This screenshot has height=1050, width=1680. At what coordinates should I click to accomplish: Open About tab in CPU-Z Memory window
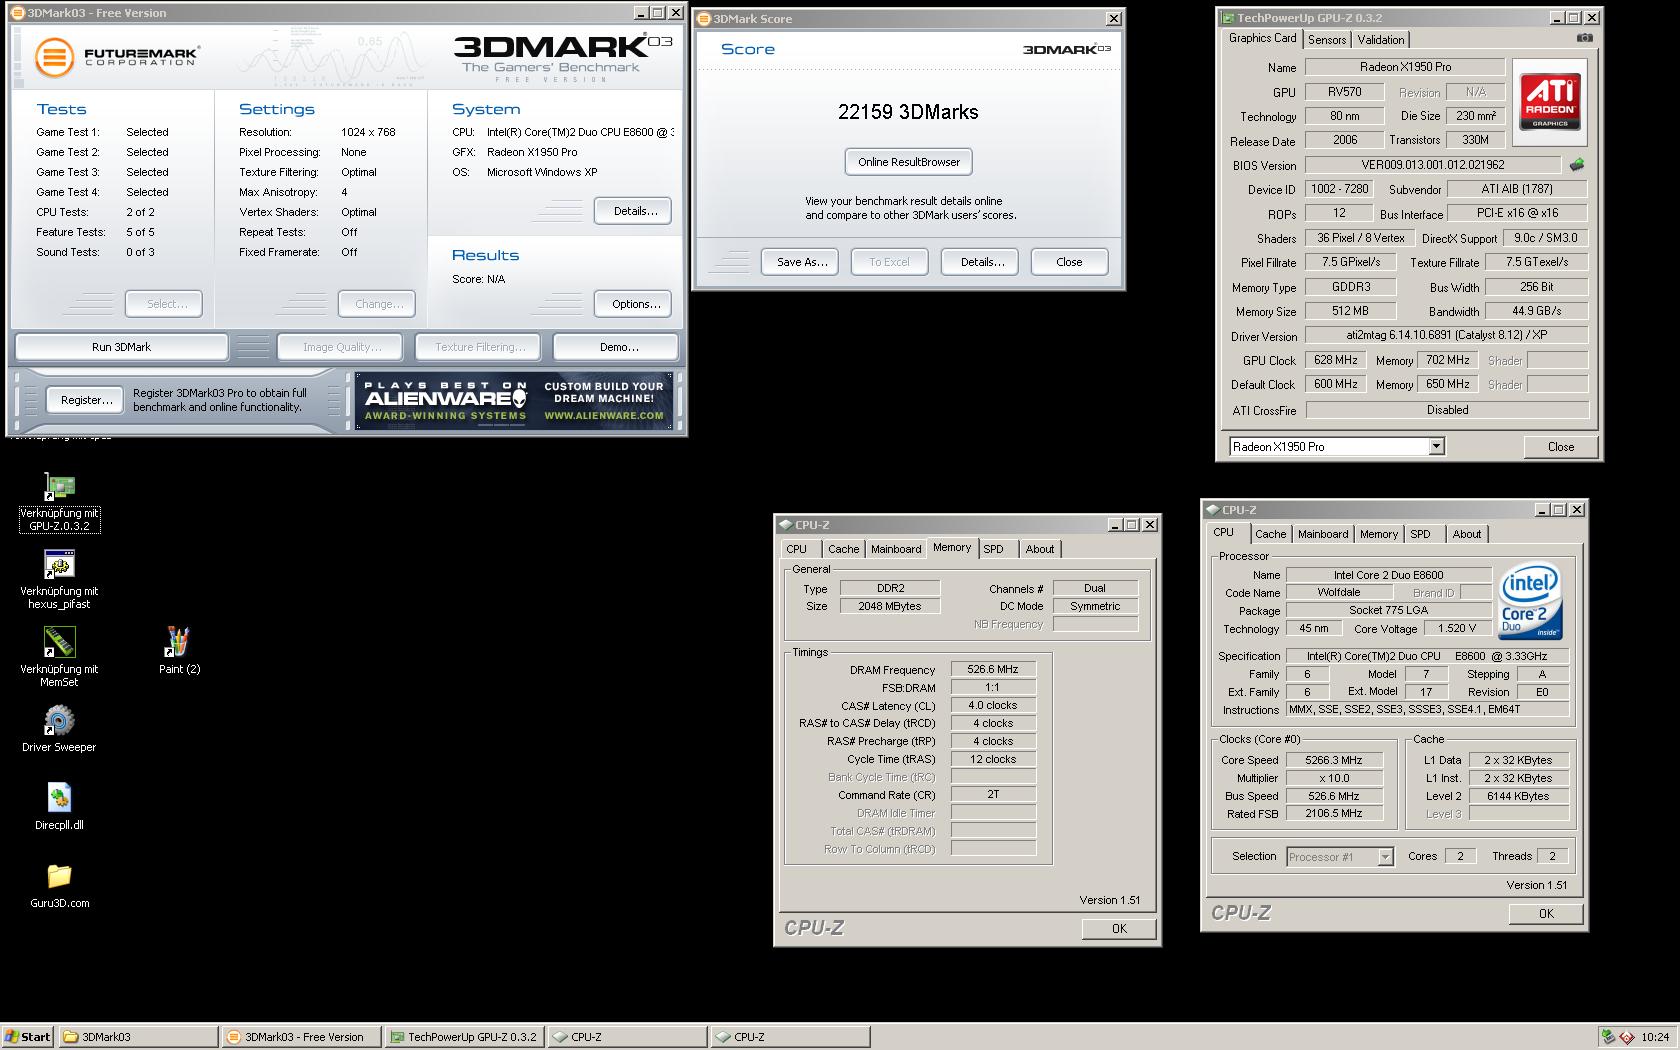coord(1040,549)
